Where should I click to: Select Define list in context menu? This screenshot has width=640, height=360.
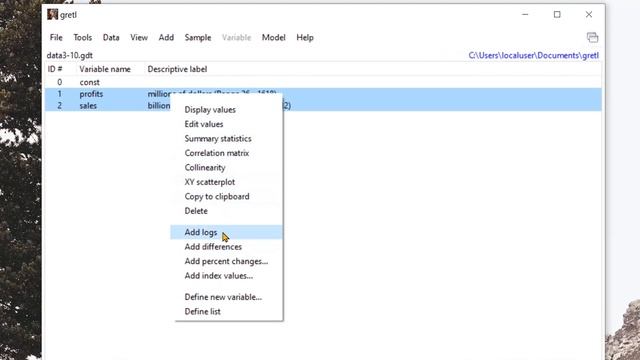227,311
